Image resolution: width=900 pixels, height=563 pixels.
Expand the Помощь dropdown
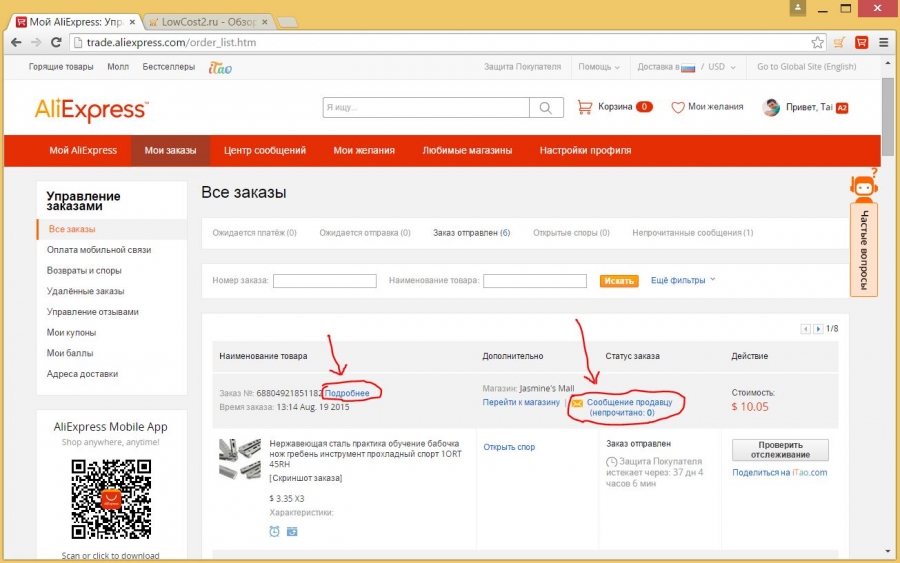599,67
